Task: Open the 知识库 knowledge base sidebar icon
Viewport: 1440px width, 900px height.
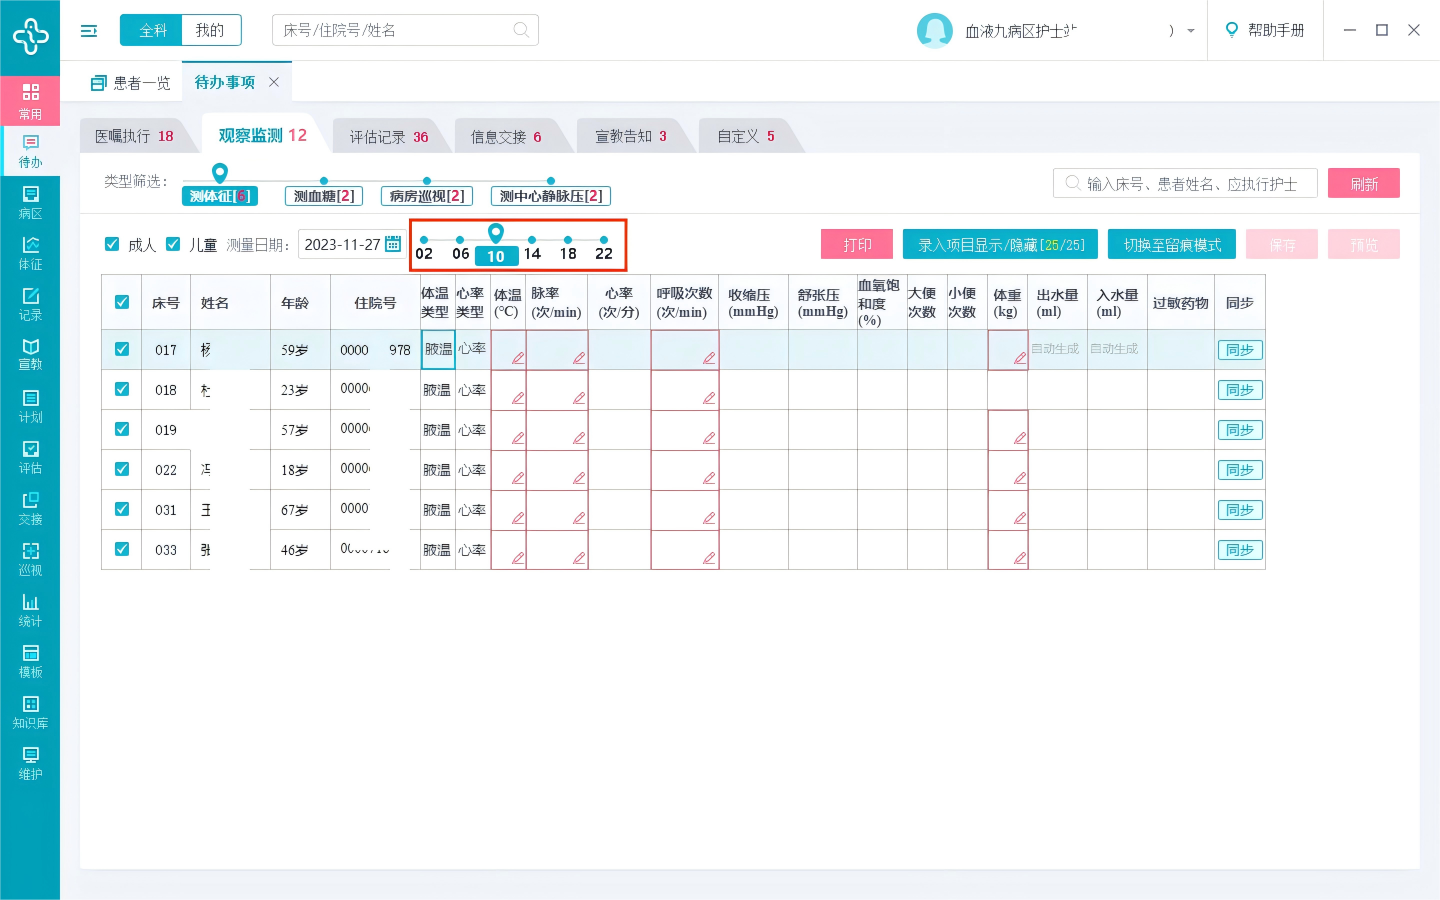Action: click(30, 711)
